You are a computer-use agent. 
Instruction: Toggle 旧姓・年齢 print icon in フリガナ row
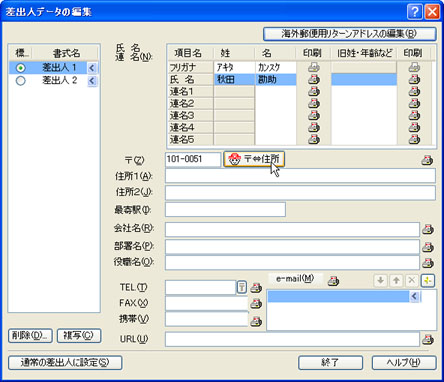414,67
